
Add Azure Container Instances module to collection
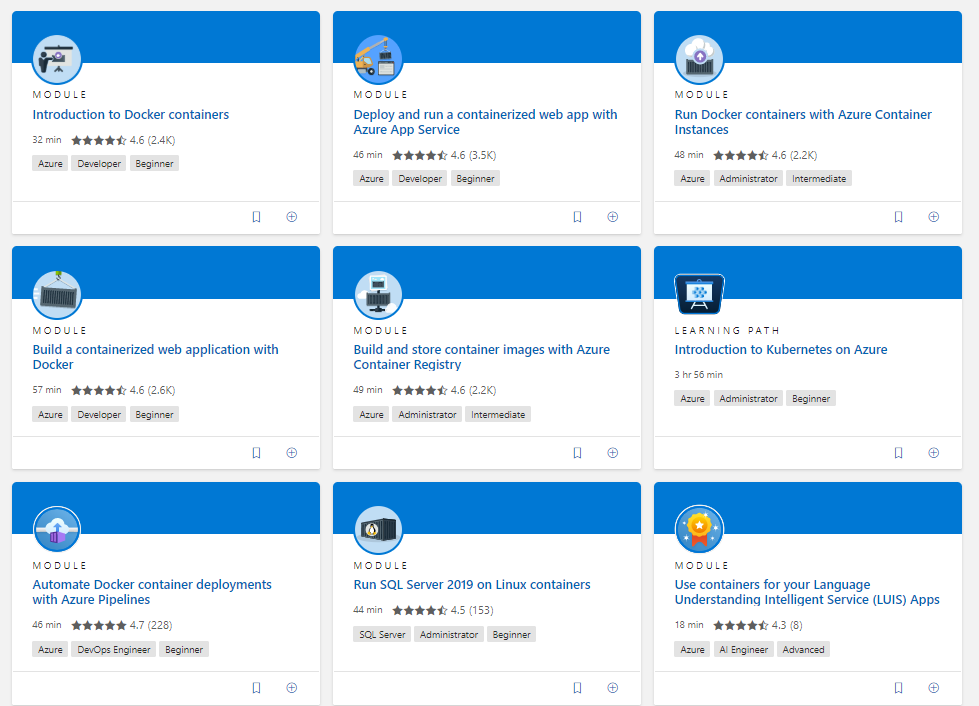point(933,217)
